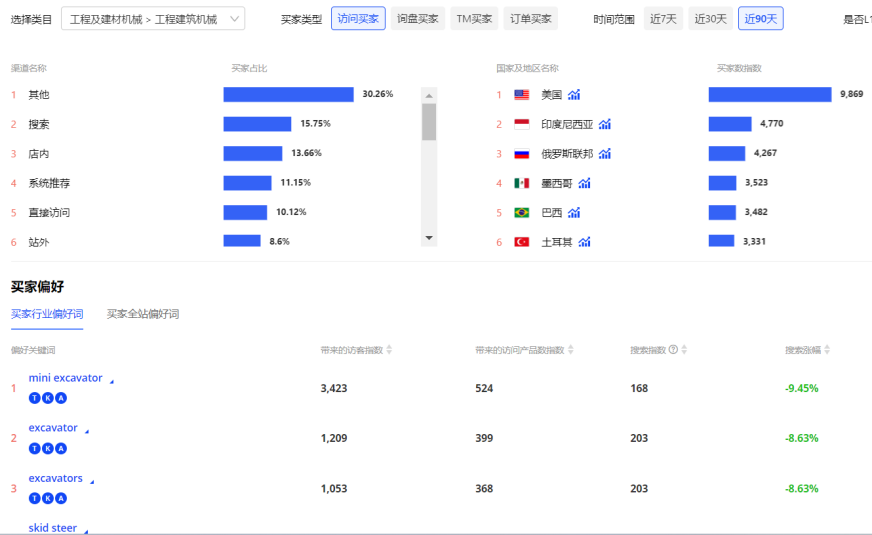Click the T badge under excavator
The height and width of the screenshot is (535, 872).
(x=34, y=448)
